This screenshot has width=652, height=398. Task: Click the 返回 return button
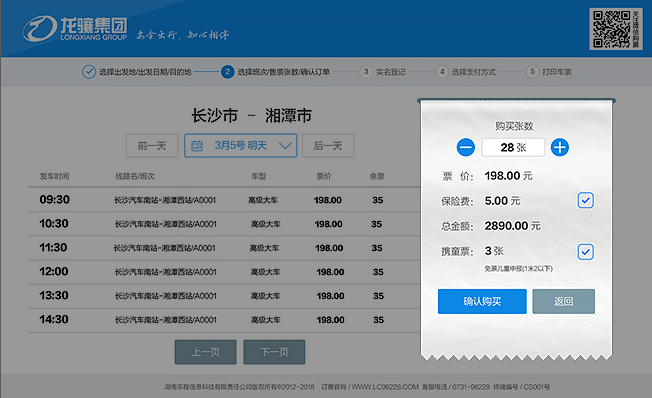pyautogui.click(x=563, y=301)
